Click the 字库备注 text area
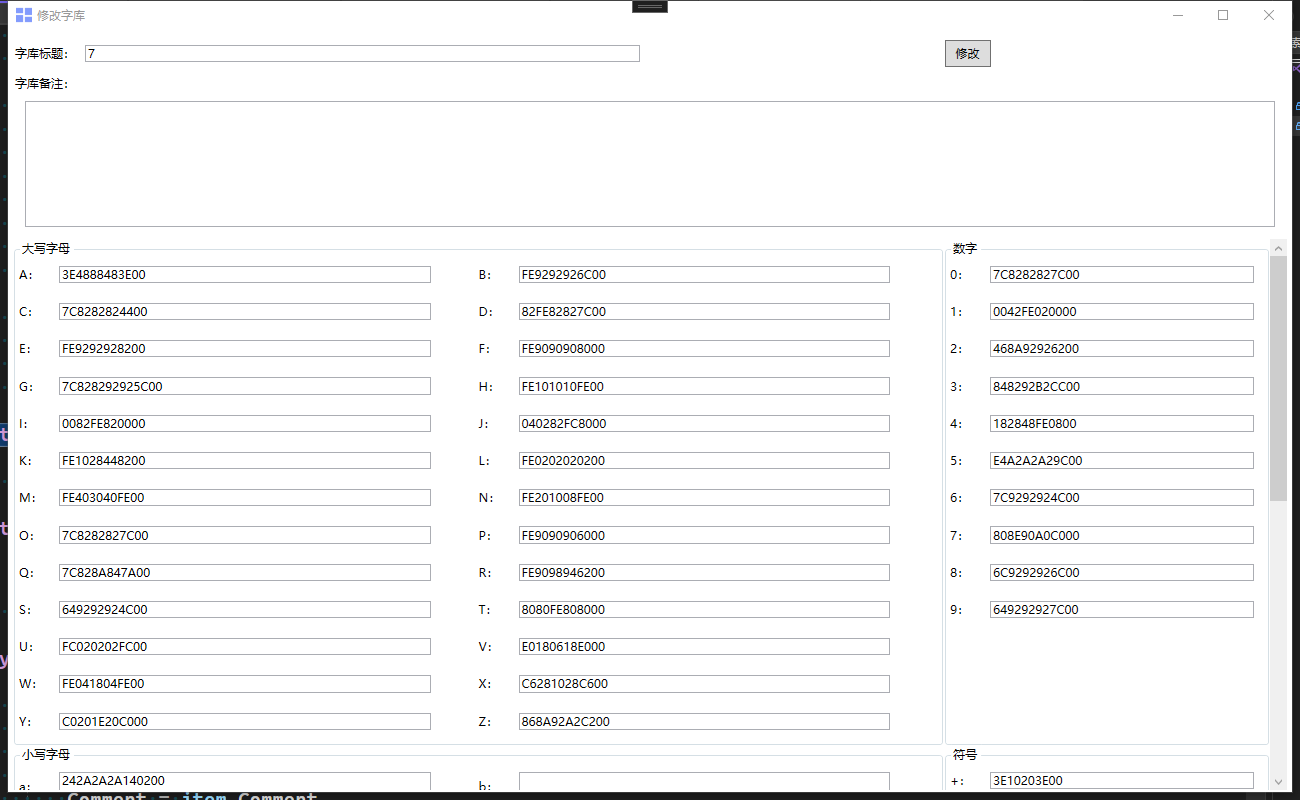The image size is (1300, 800). coord(650,164)
